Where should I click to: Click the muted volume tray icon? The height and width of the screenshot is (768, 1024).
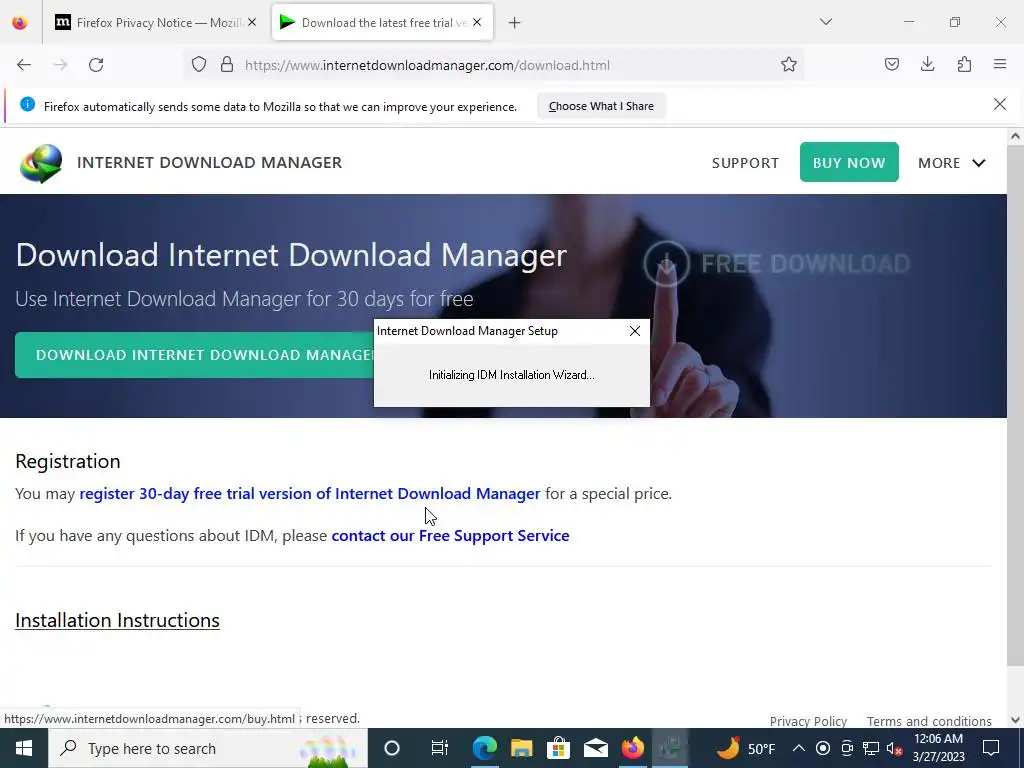tap(895, 748)
